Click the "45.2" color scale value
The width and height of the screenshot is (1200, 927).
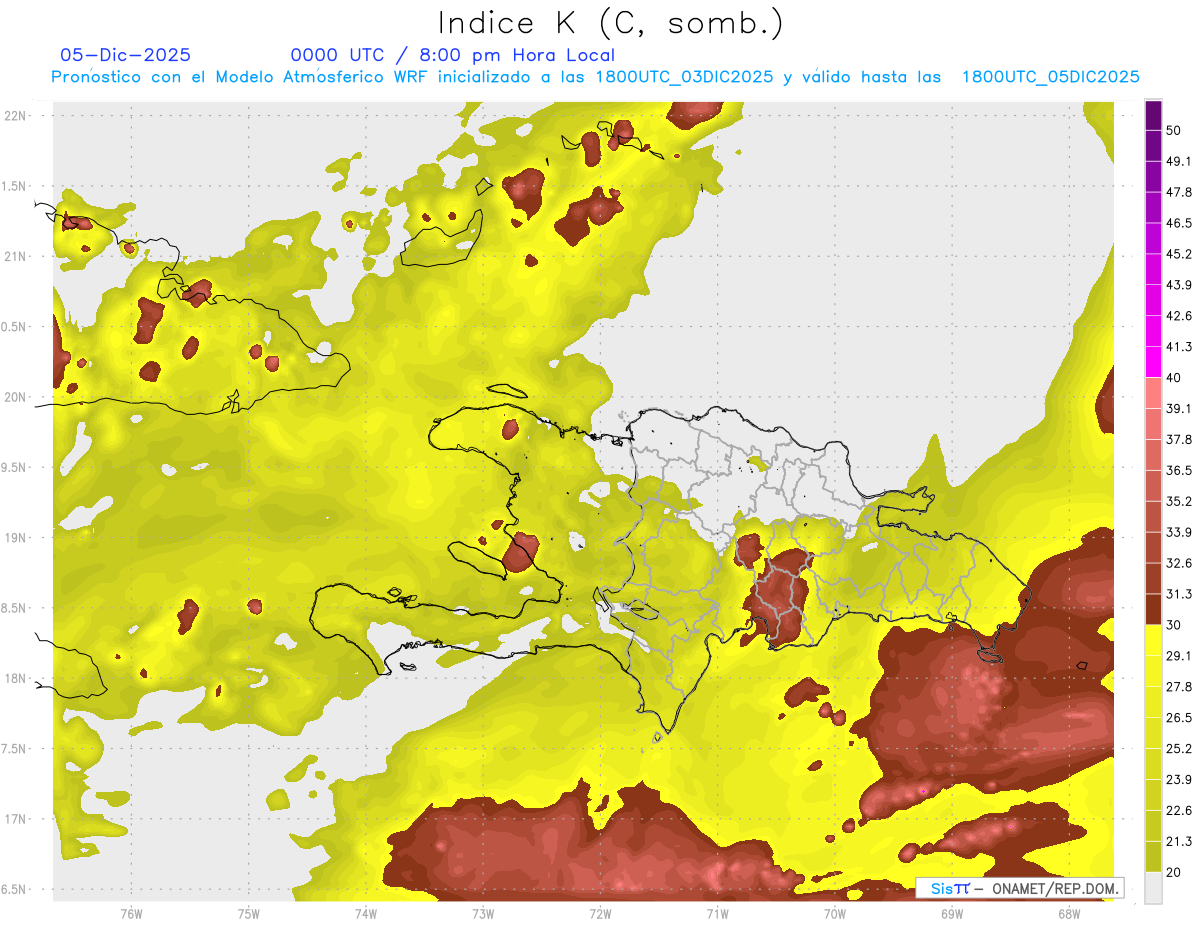[x=1178, y=254]
